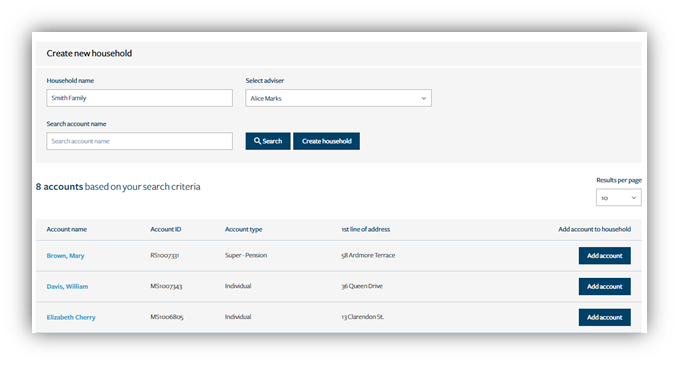Image resolution: width=679 pixels, height=365 pixels.
Task: Open the Results per page dropdown
Action: click(x=618, y=197)
